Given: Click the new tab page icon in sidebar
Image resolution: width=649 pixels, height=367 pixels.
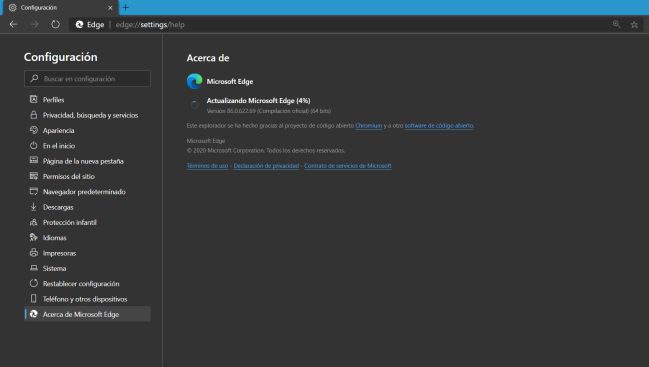Looking at the screenshot, I should click(34, 160).
